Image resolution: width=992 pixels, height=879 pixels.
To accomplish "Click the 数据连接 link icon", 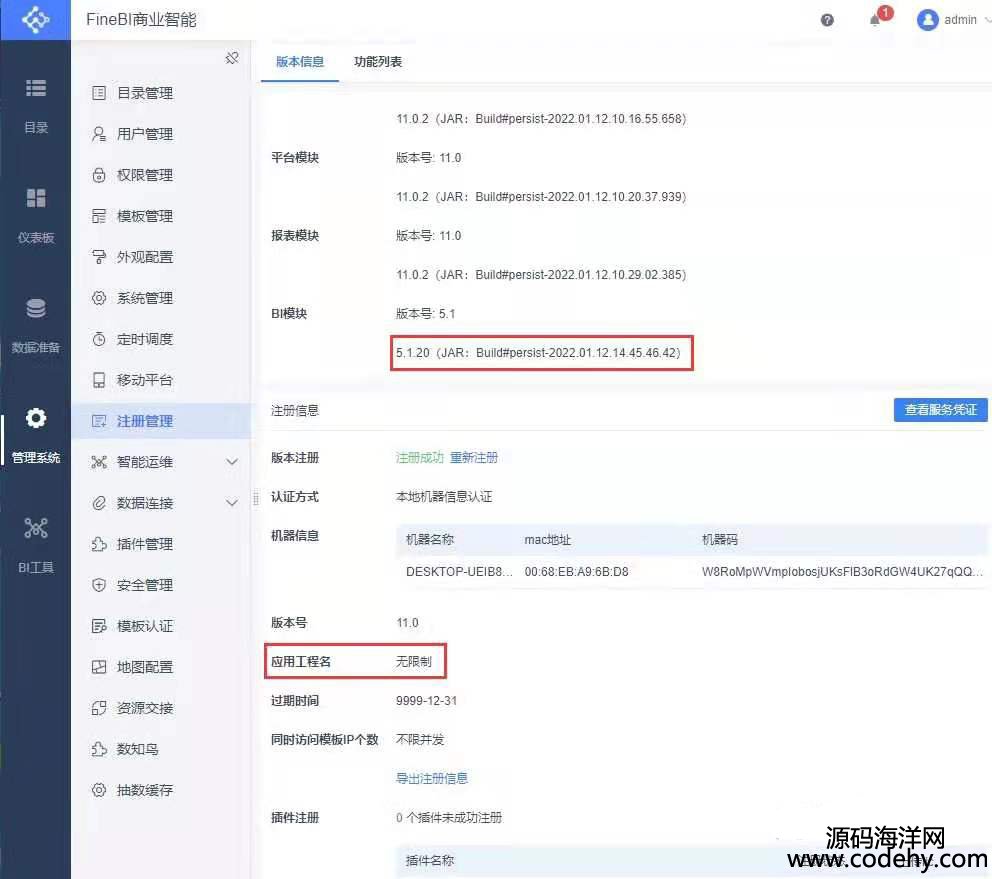I will (99, 503).
